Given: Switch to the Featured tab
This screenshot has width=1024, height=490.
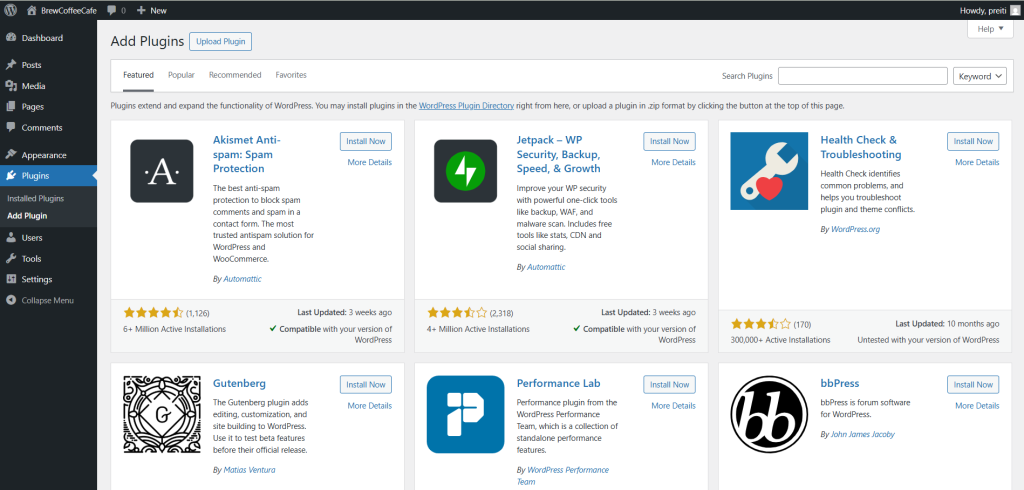Looking at the screenshot, I should 138,75.
